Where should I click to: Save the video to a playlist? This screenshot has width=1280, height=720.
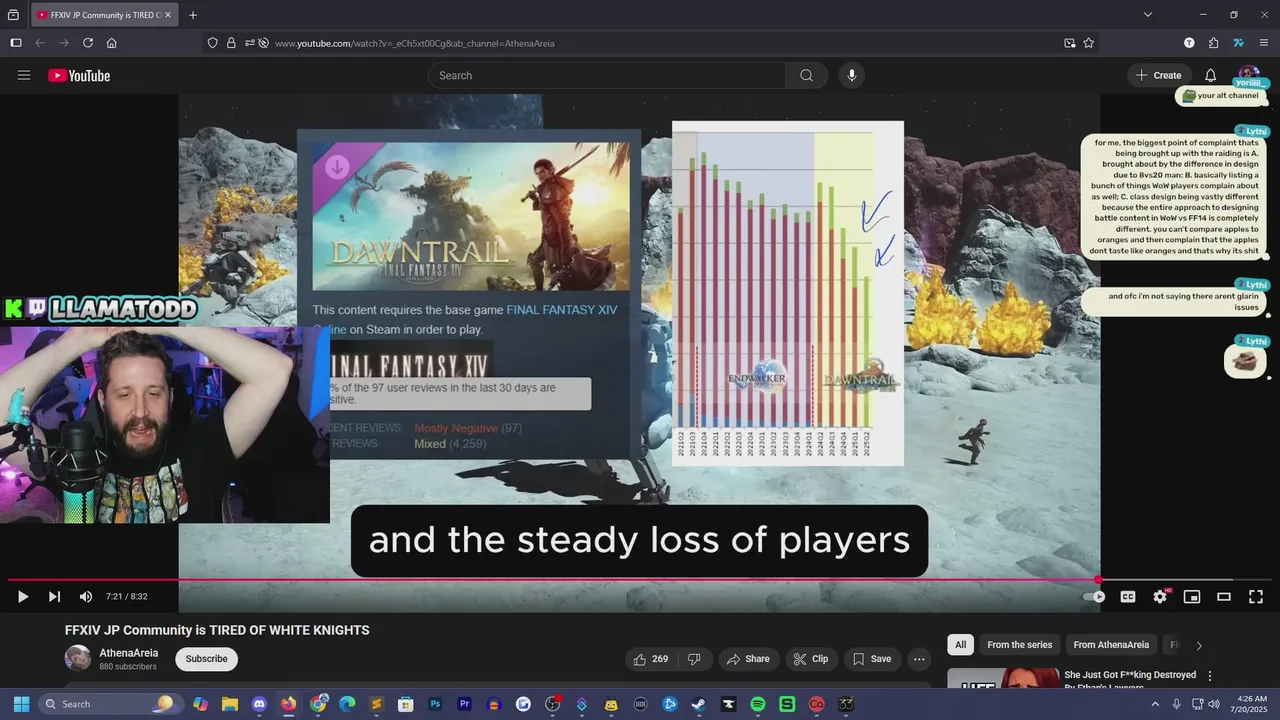pyautogui.click(x=871, y=659)
